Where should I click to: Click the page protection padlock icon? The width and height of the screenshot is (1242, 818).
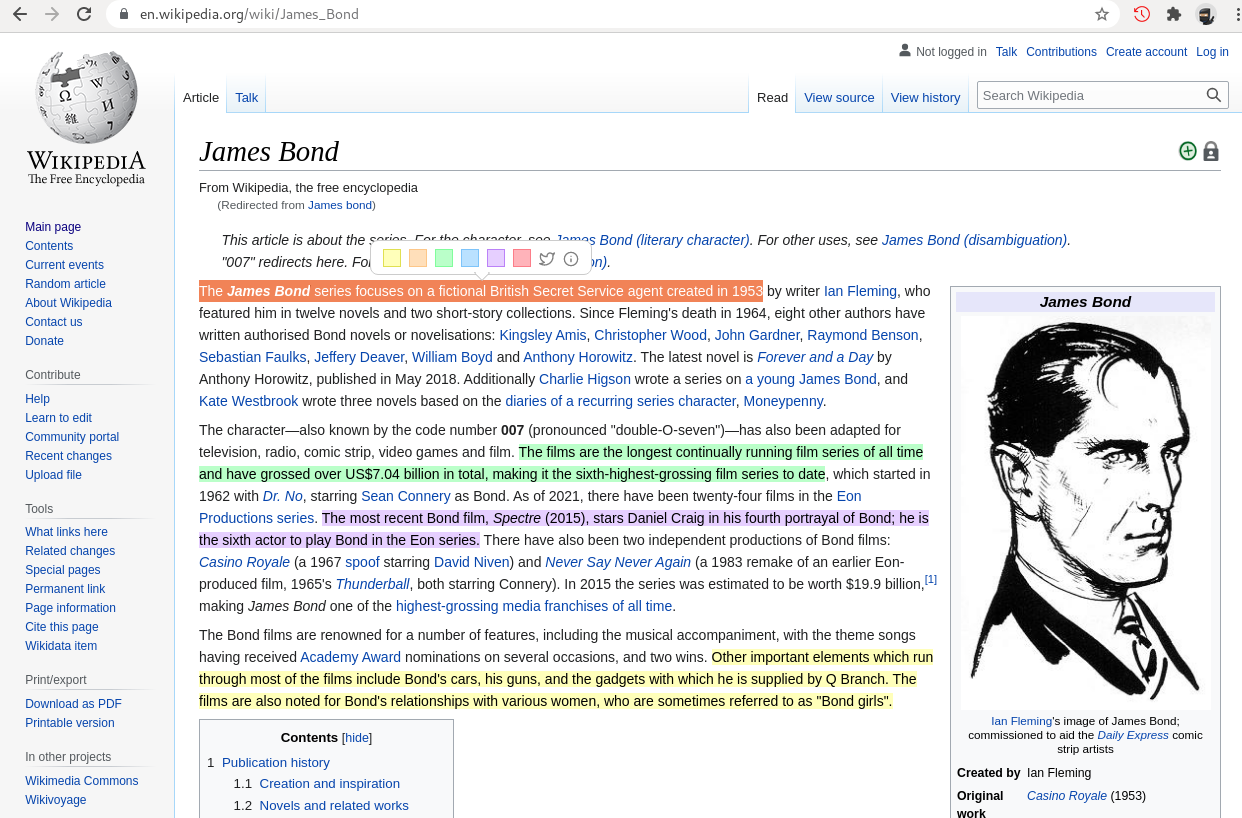click(1211, 152)
